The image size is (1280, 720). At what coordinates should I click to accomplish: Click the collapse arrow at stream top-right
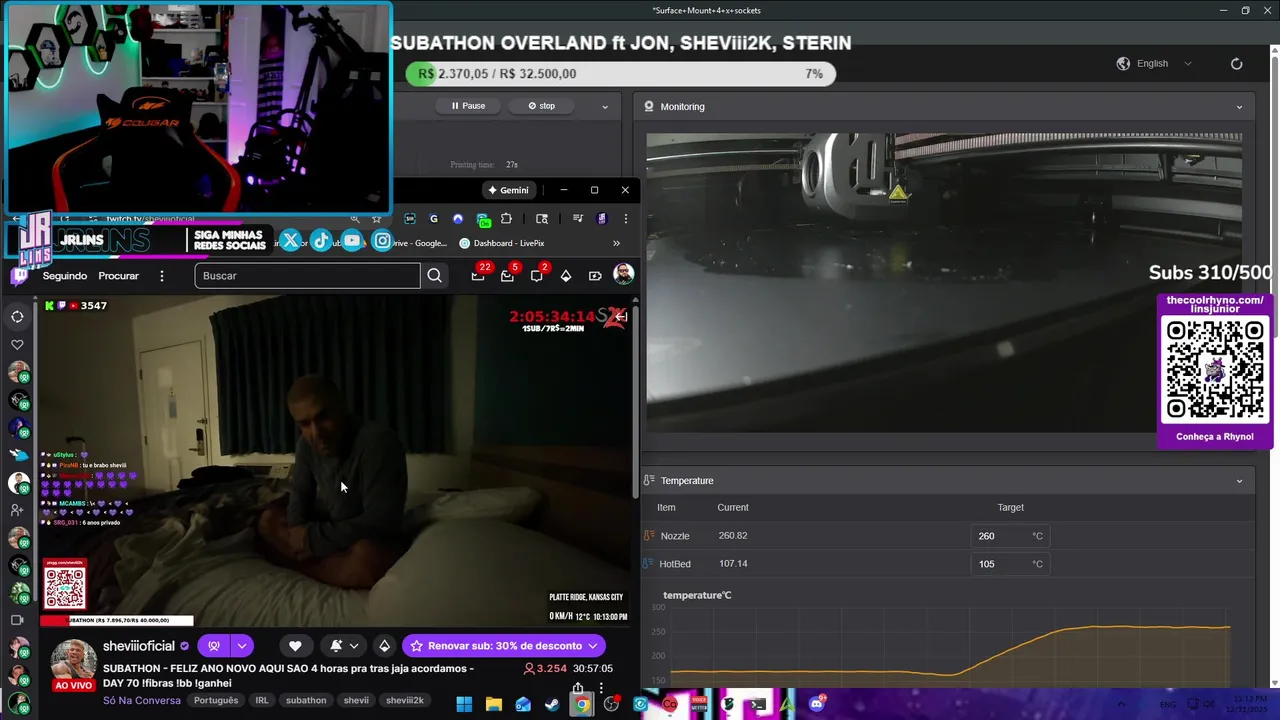[x=620, y=316]
